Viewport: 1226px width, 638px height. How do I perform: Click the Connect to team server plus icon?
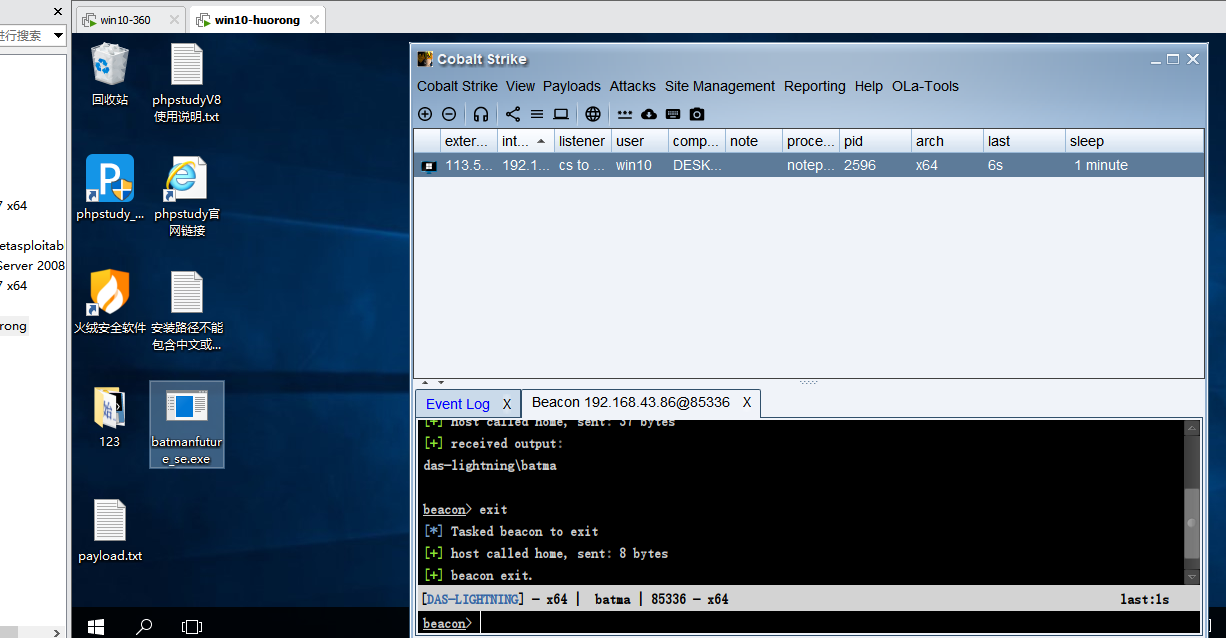425,114
